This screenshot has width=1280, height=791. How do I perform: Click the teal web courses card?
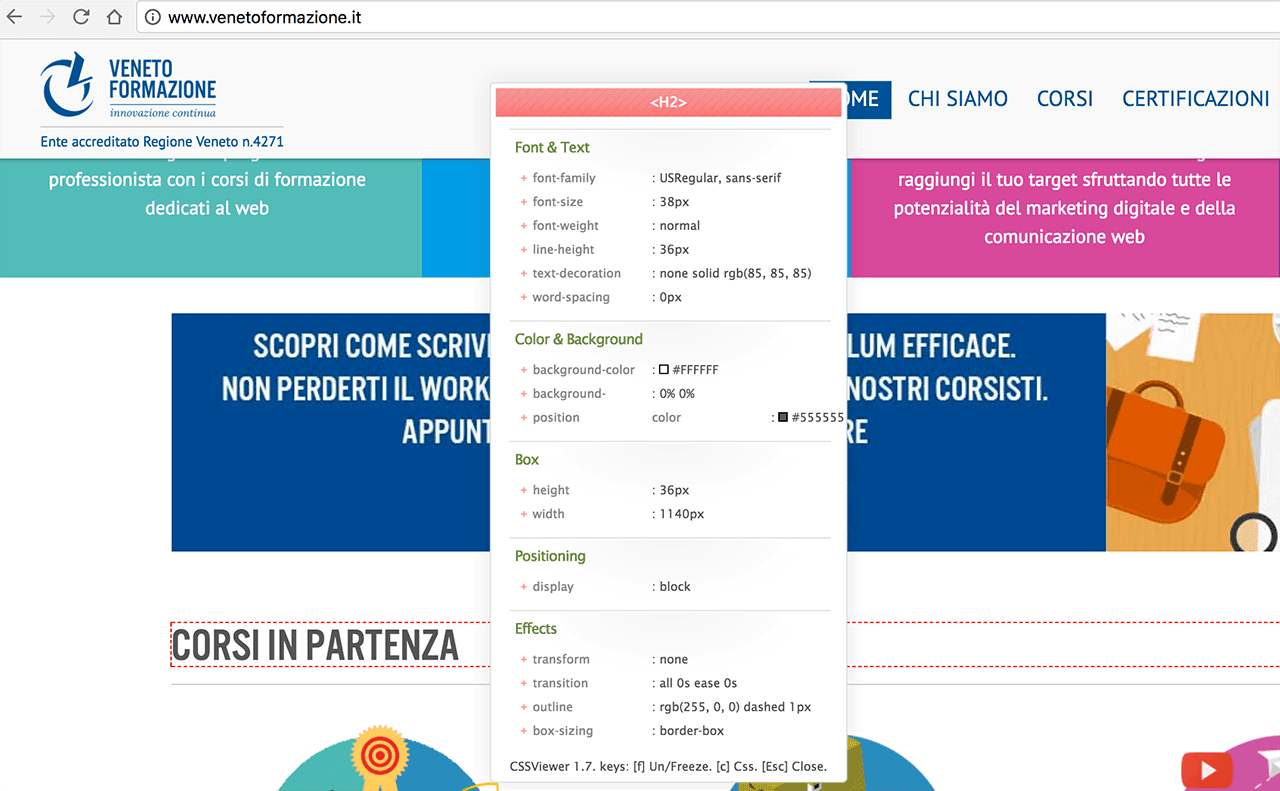[210, 217]
